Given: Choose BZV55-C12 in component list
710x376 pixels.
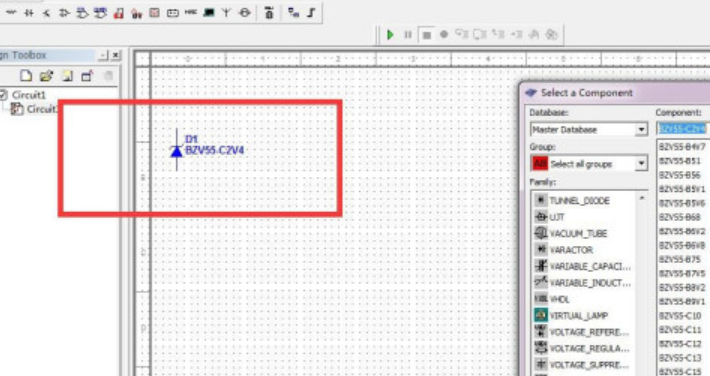Looking at the screenshot, I should pos(680,344).
